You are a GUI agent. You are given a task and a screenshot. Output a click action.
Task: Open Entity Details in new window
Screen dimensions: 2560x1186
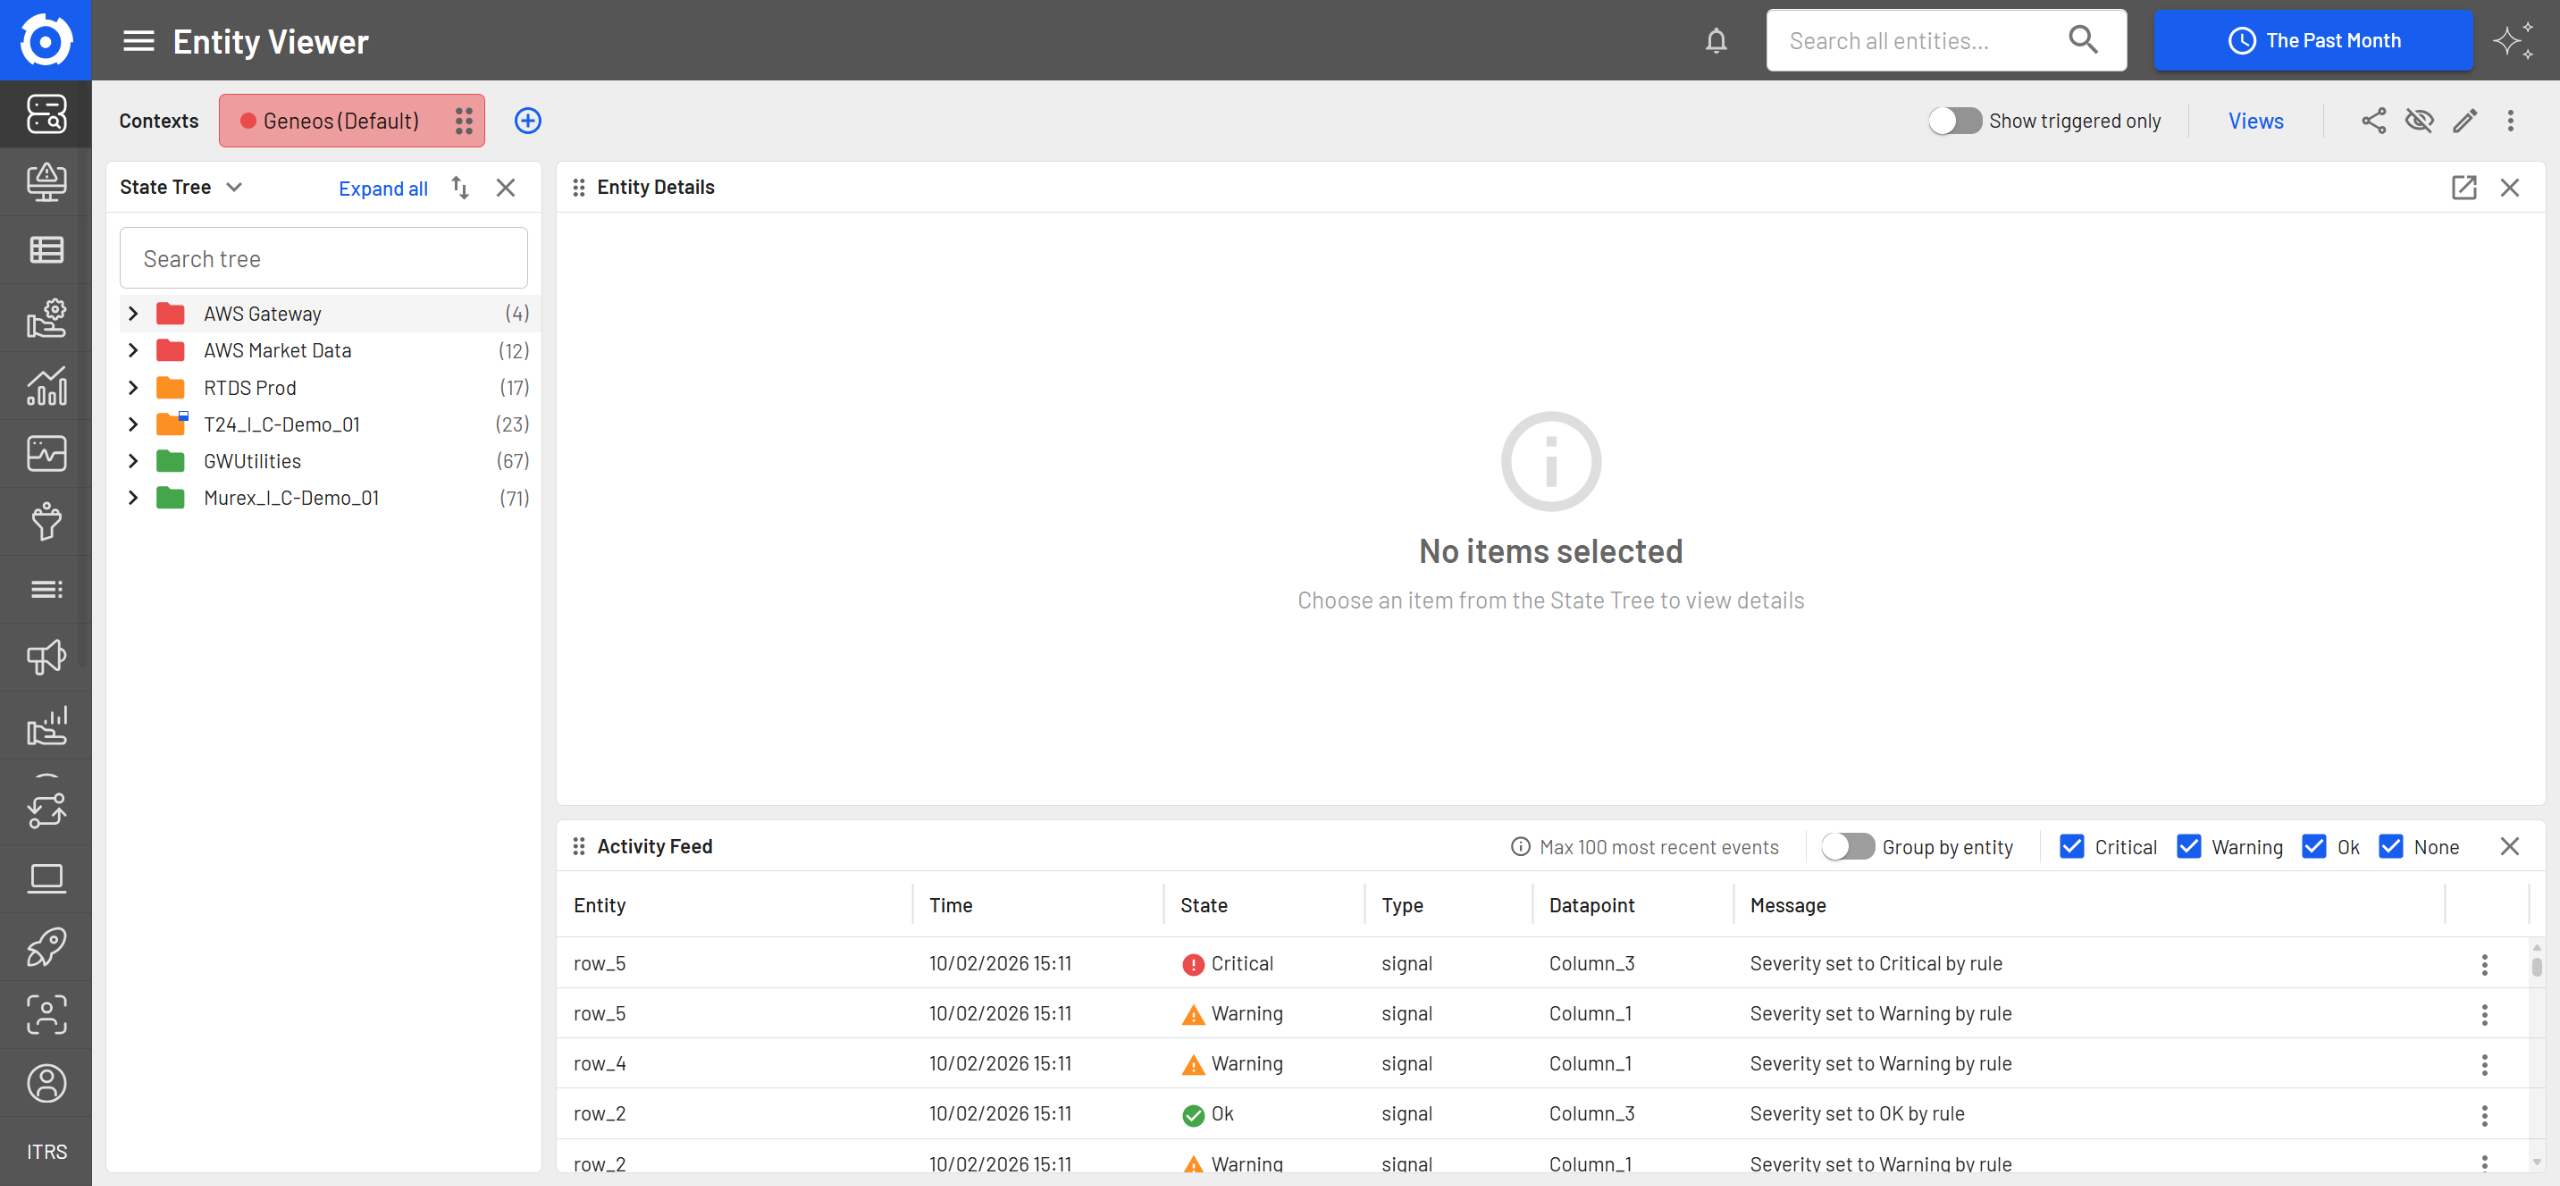2463,187
